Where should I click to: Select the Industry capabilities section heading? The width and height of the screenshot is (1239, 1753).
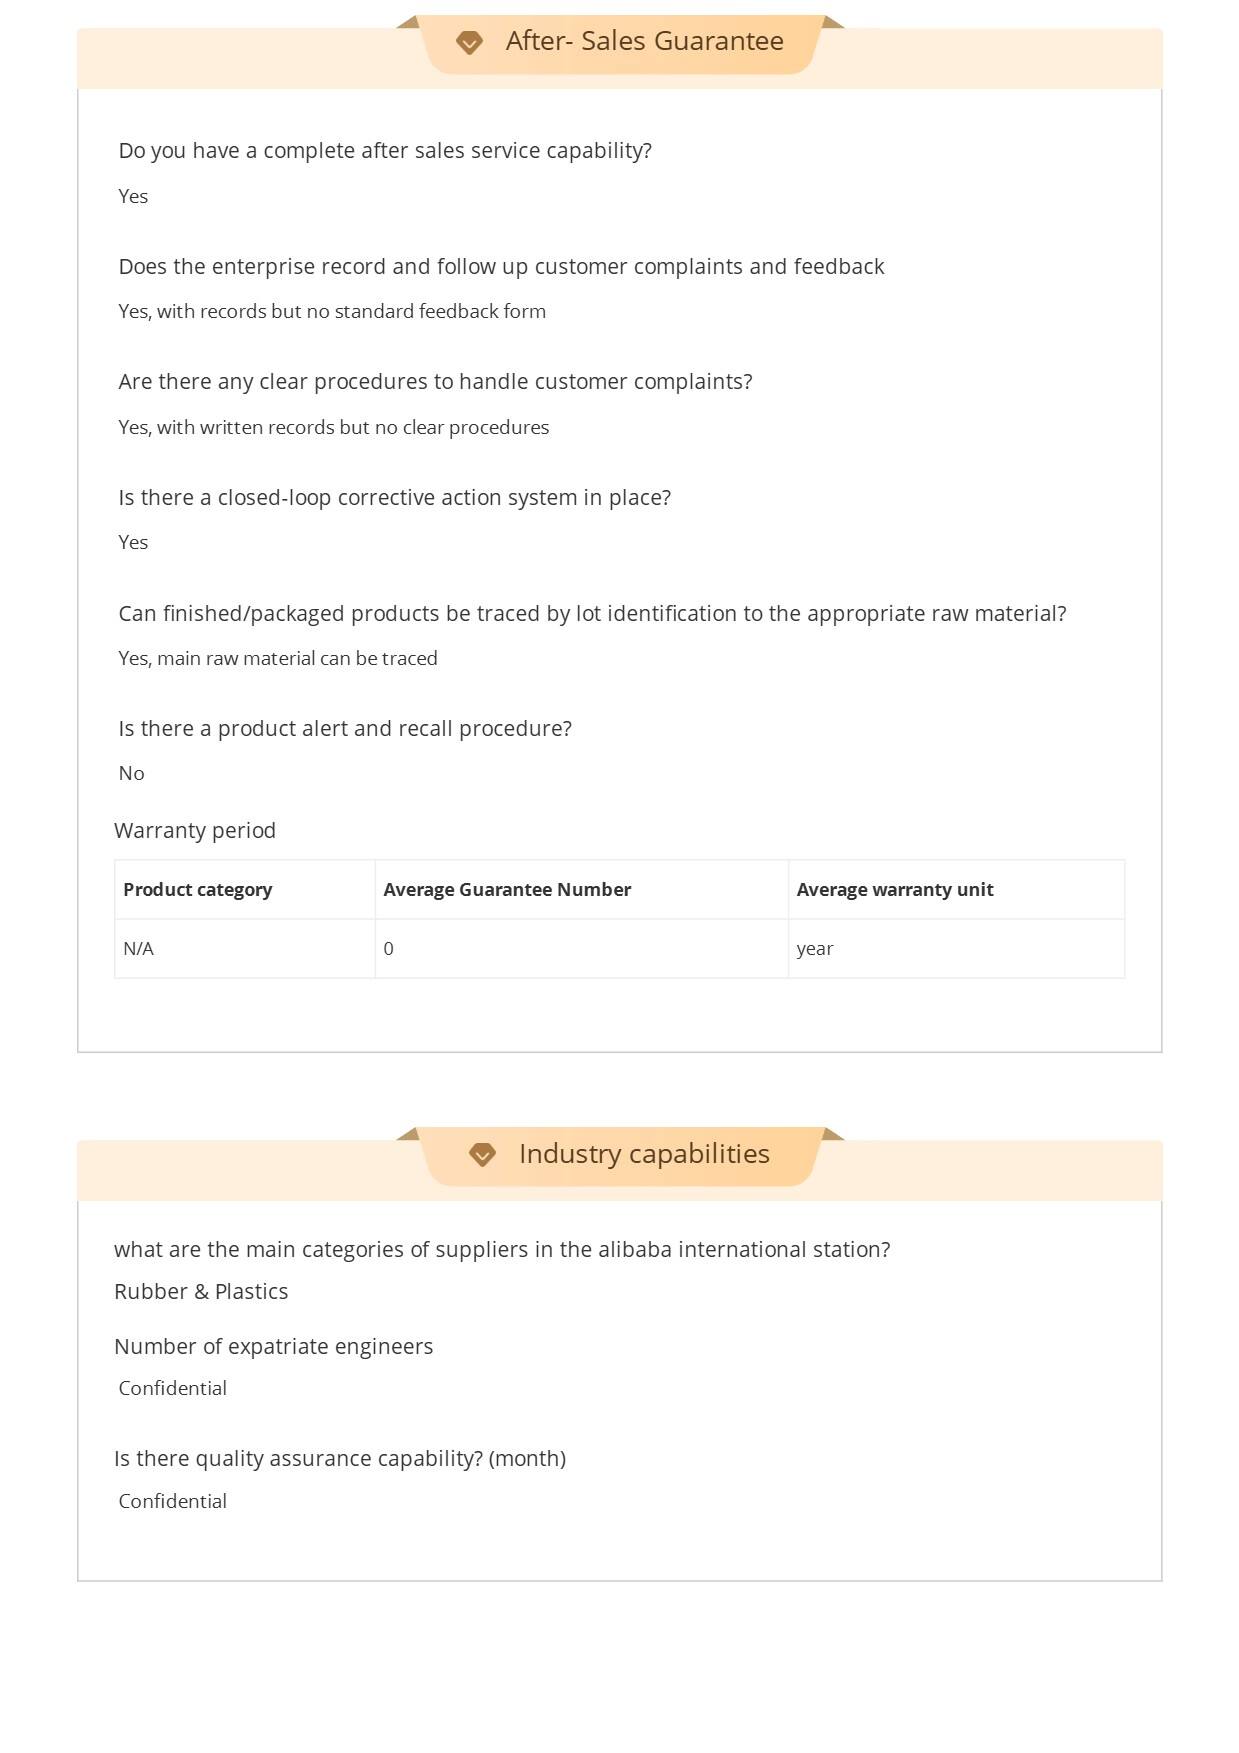tap(644, 1154)
